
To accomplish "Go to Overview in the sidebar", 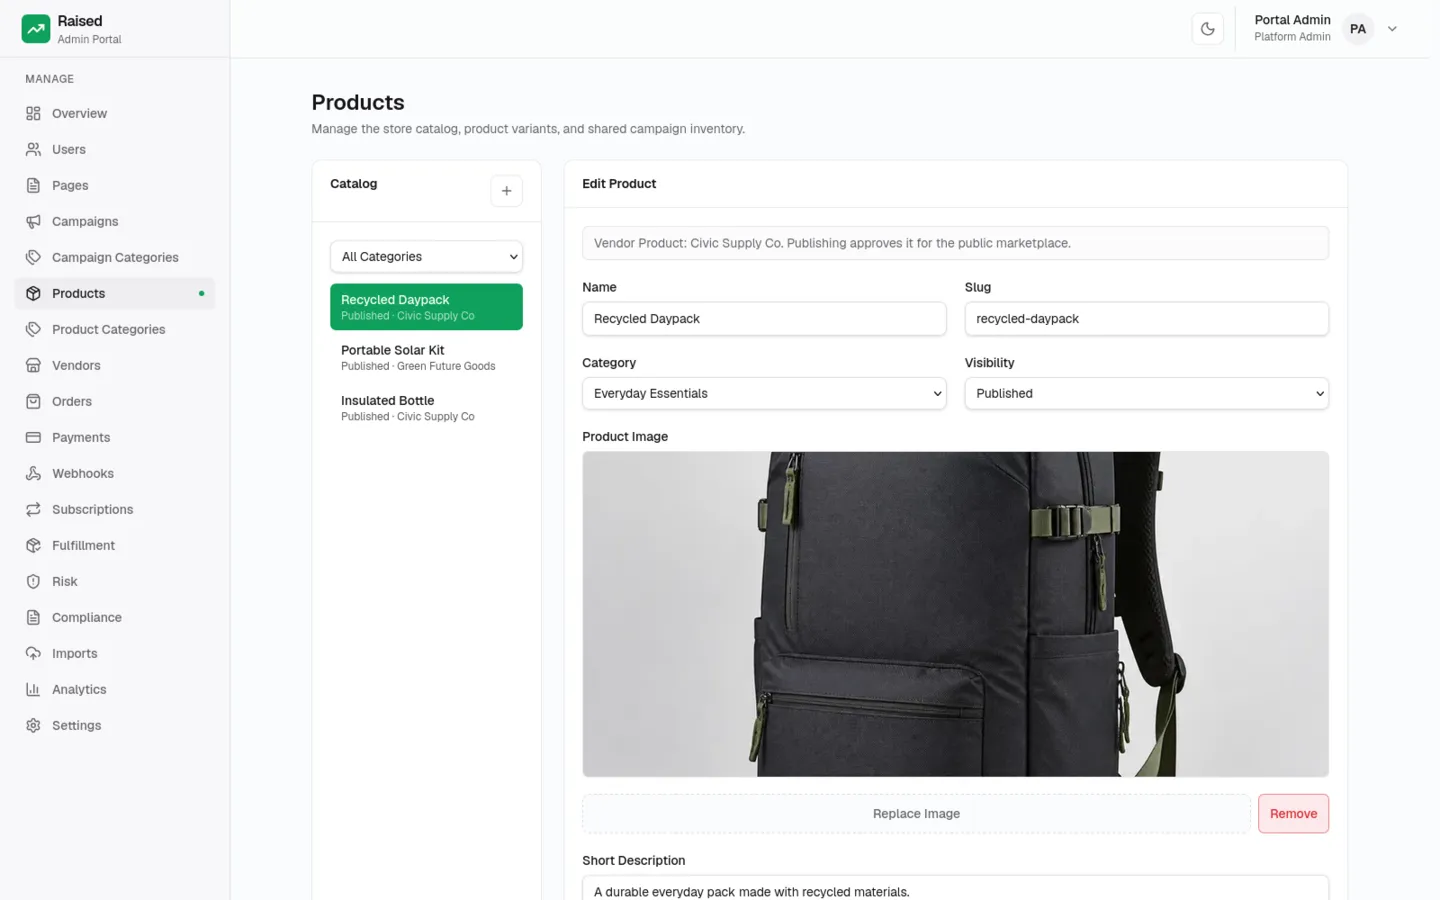I will click(115, 113).
